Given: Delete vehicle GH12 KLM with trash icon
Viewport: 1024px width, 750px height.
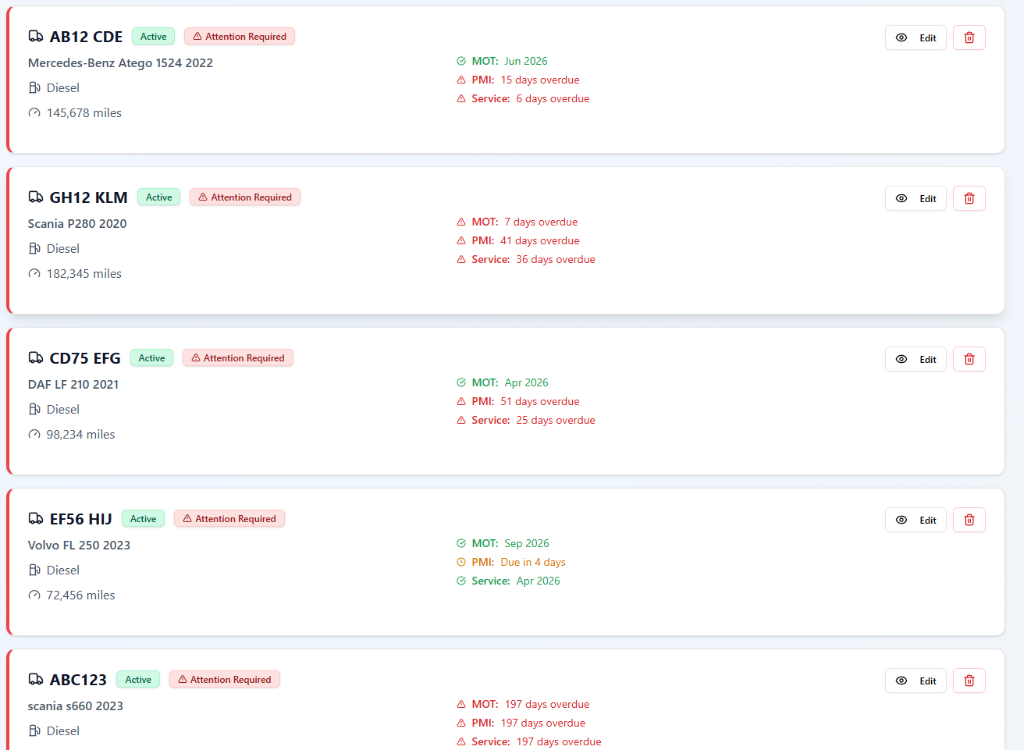Looking at the screenshot, I should click(x=969, y=198).
